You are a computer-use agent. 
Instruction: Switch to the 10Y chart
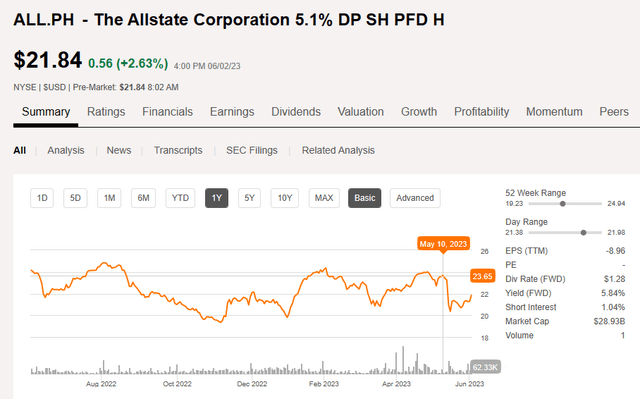(x=285, y=198)
